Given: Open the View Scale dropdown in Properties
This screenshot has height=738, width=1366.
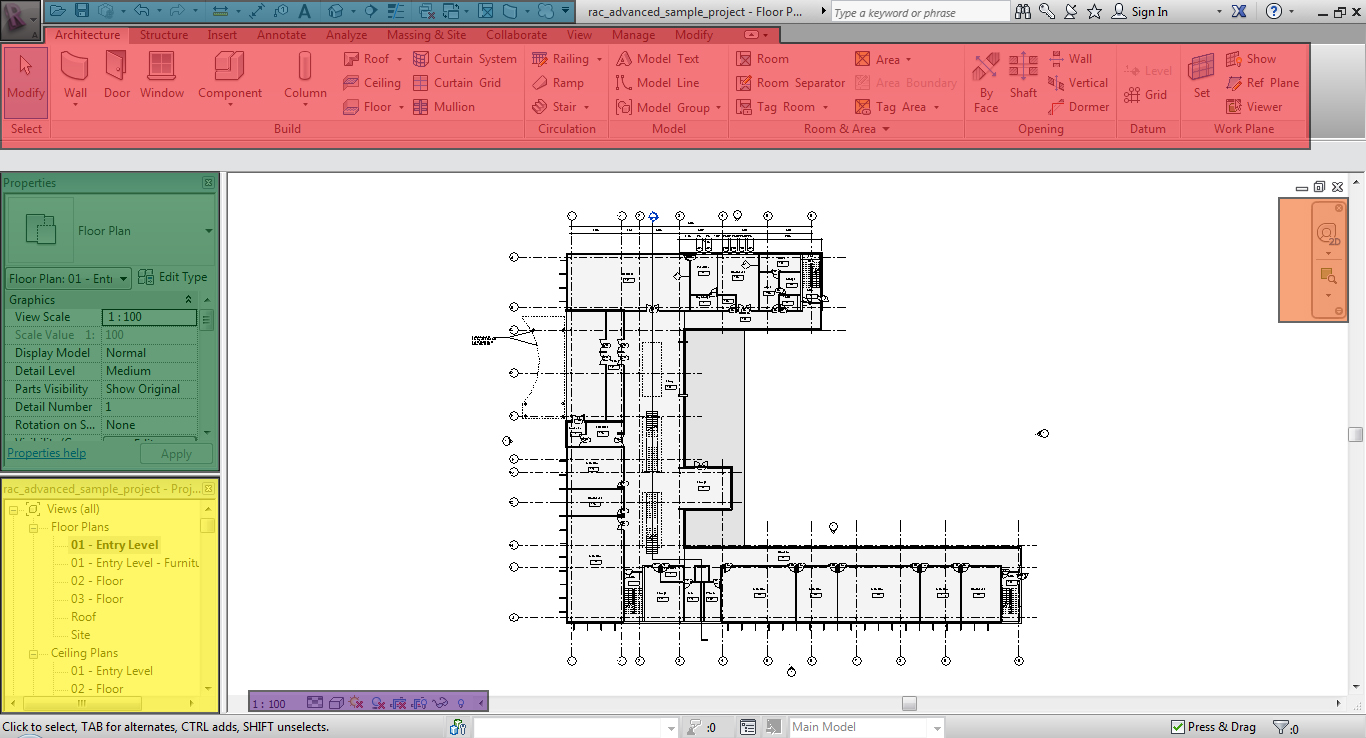Looking at the screenshot, I should pyautogui.click(x=149, y=316).
